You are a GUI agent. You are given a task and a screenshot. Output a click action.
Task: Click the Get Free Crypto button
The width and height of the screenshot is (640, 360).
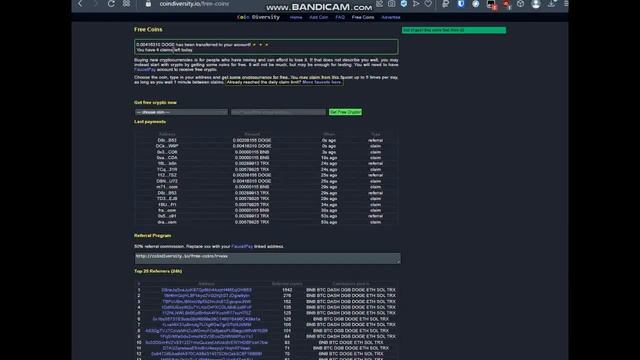click(x=345, y=112)
